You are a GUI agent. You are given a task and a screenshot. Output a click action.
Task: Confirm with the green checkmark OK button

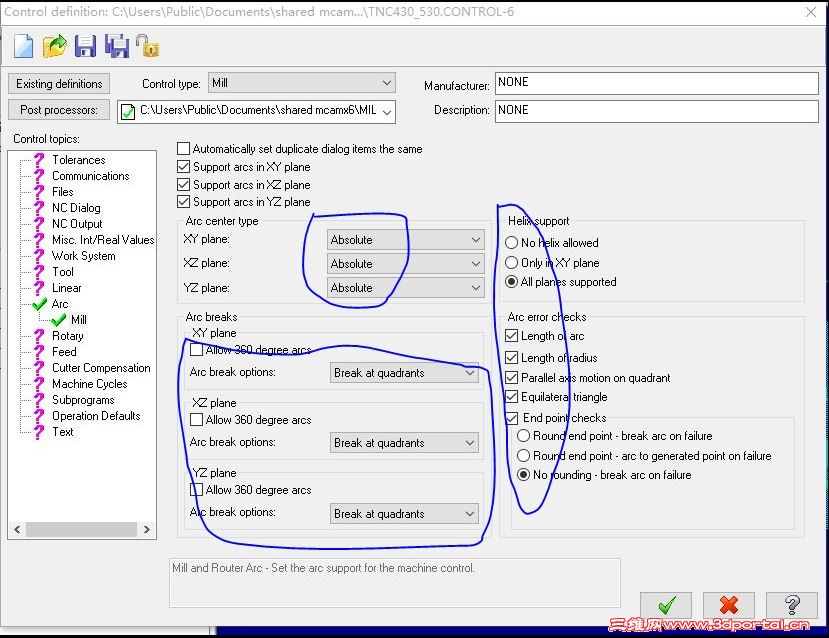(666, 604)
